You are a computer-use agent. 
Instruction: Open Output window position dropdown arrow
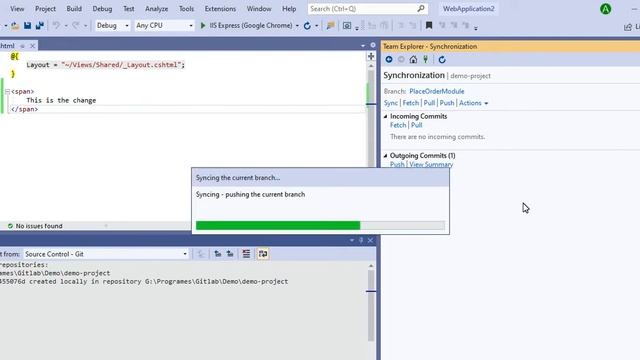352,240
